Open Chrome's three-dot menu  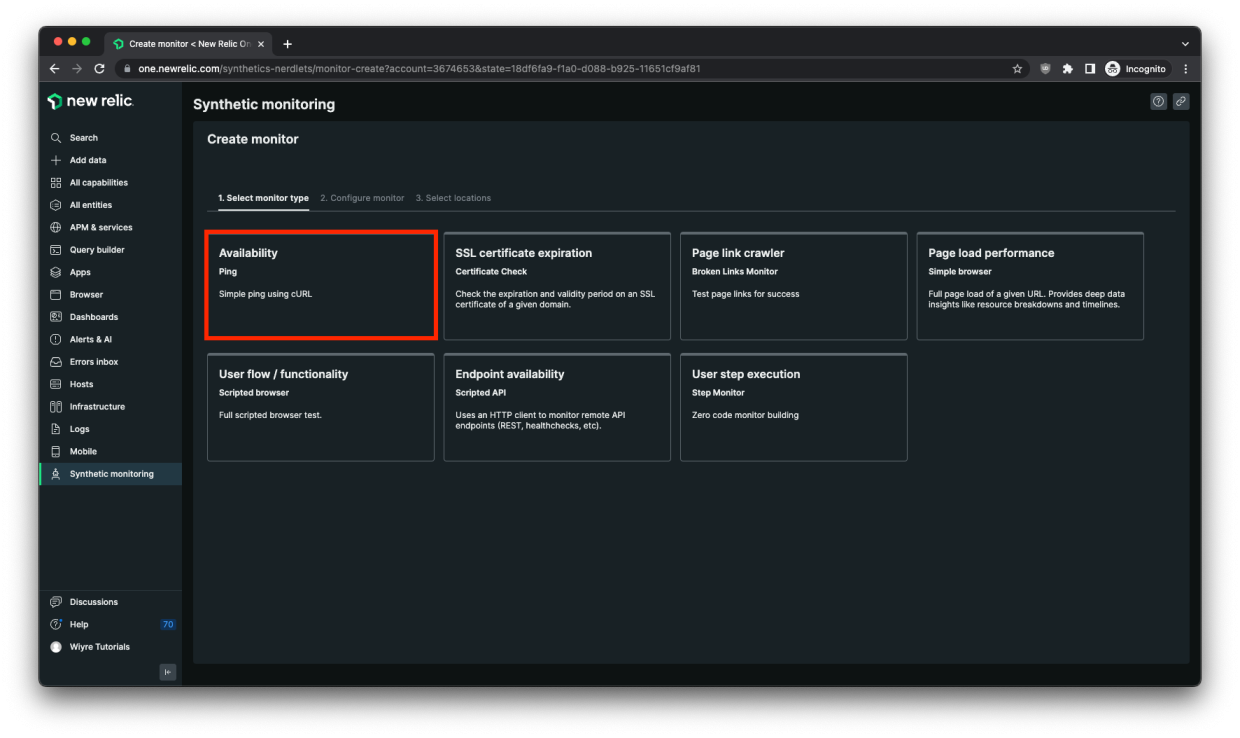(1185, 69)
